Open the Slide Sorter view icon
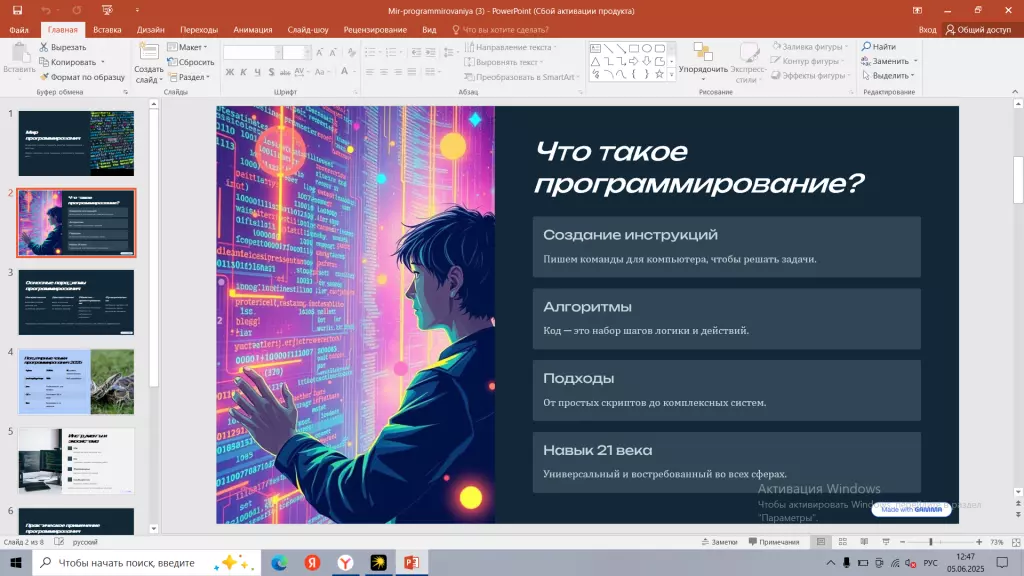The width and height of the screenshot is (1024, 576). coord(843,541)
